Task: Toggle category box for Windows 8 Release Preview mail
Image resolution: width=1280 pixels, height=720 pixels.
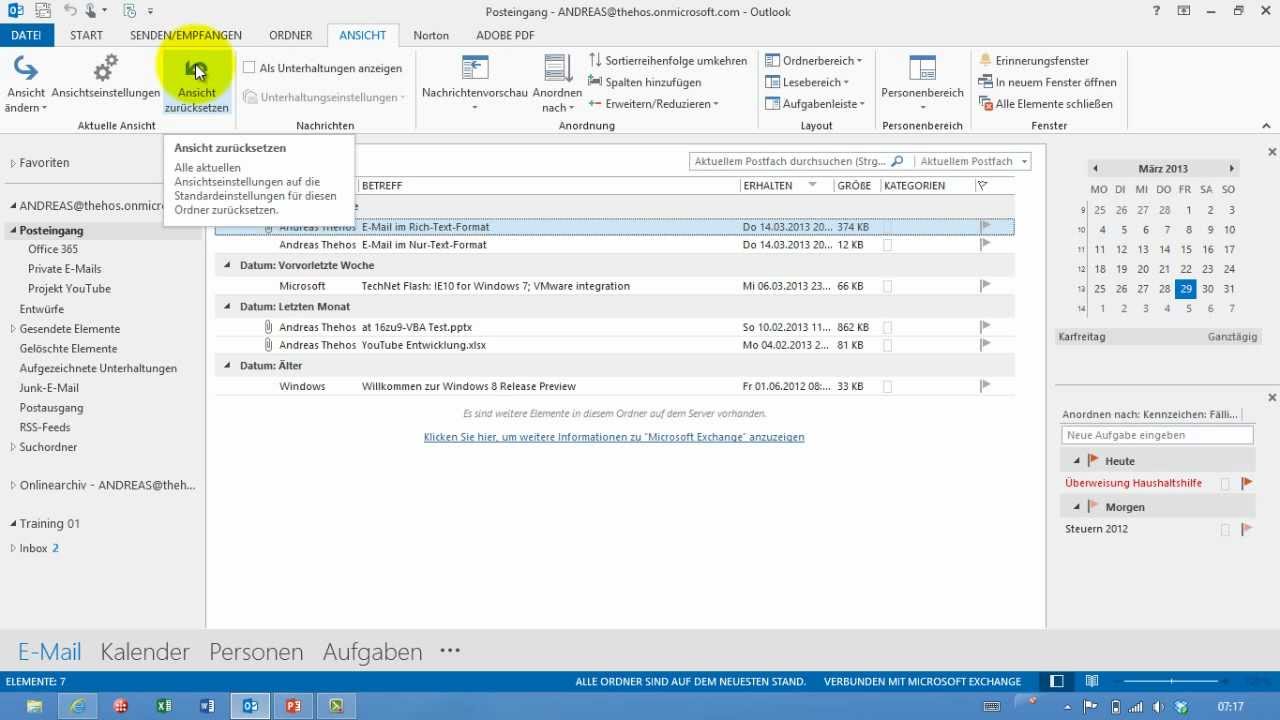Action: [x=888, y=387]
